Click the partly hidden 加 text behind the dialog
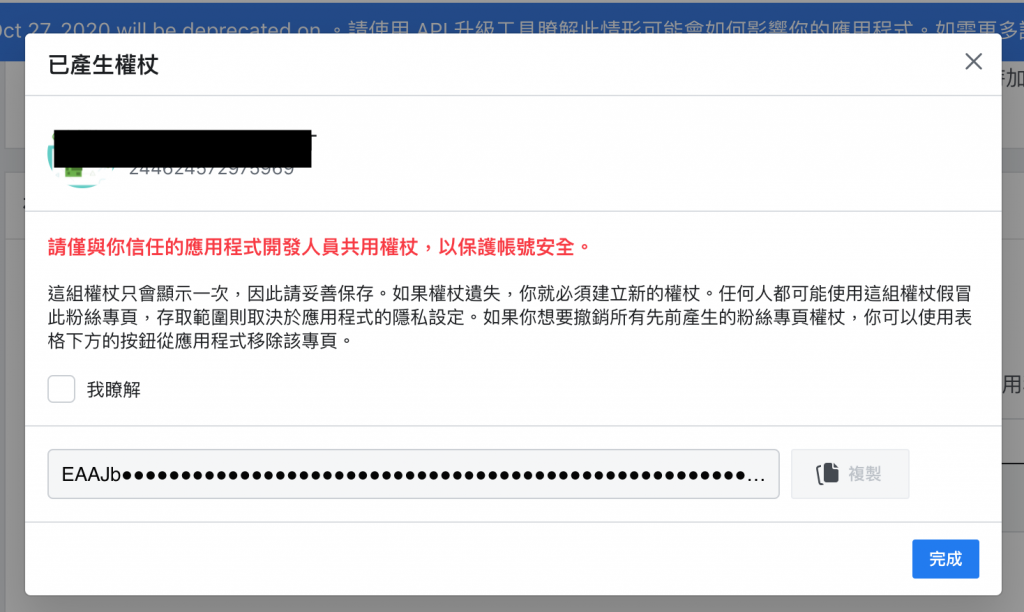Image resolution: width=1024 pixels, height=612 pixels. [1014, 78]
